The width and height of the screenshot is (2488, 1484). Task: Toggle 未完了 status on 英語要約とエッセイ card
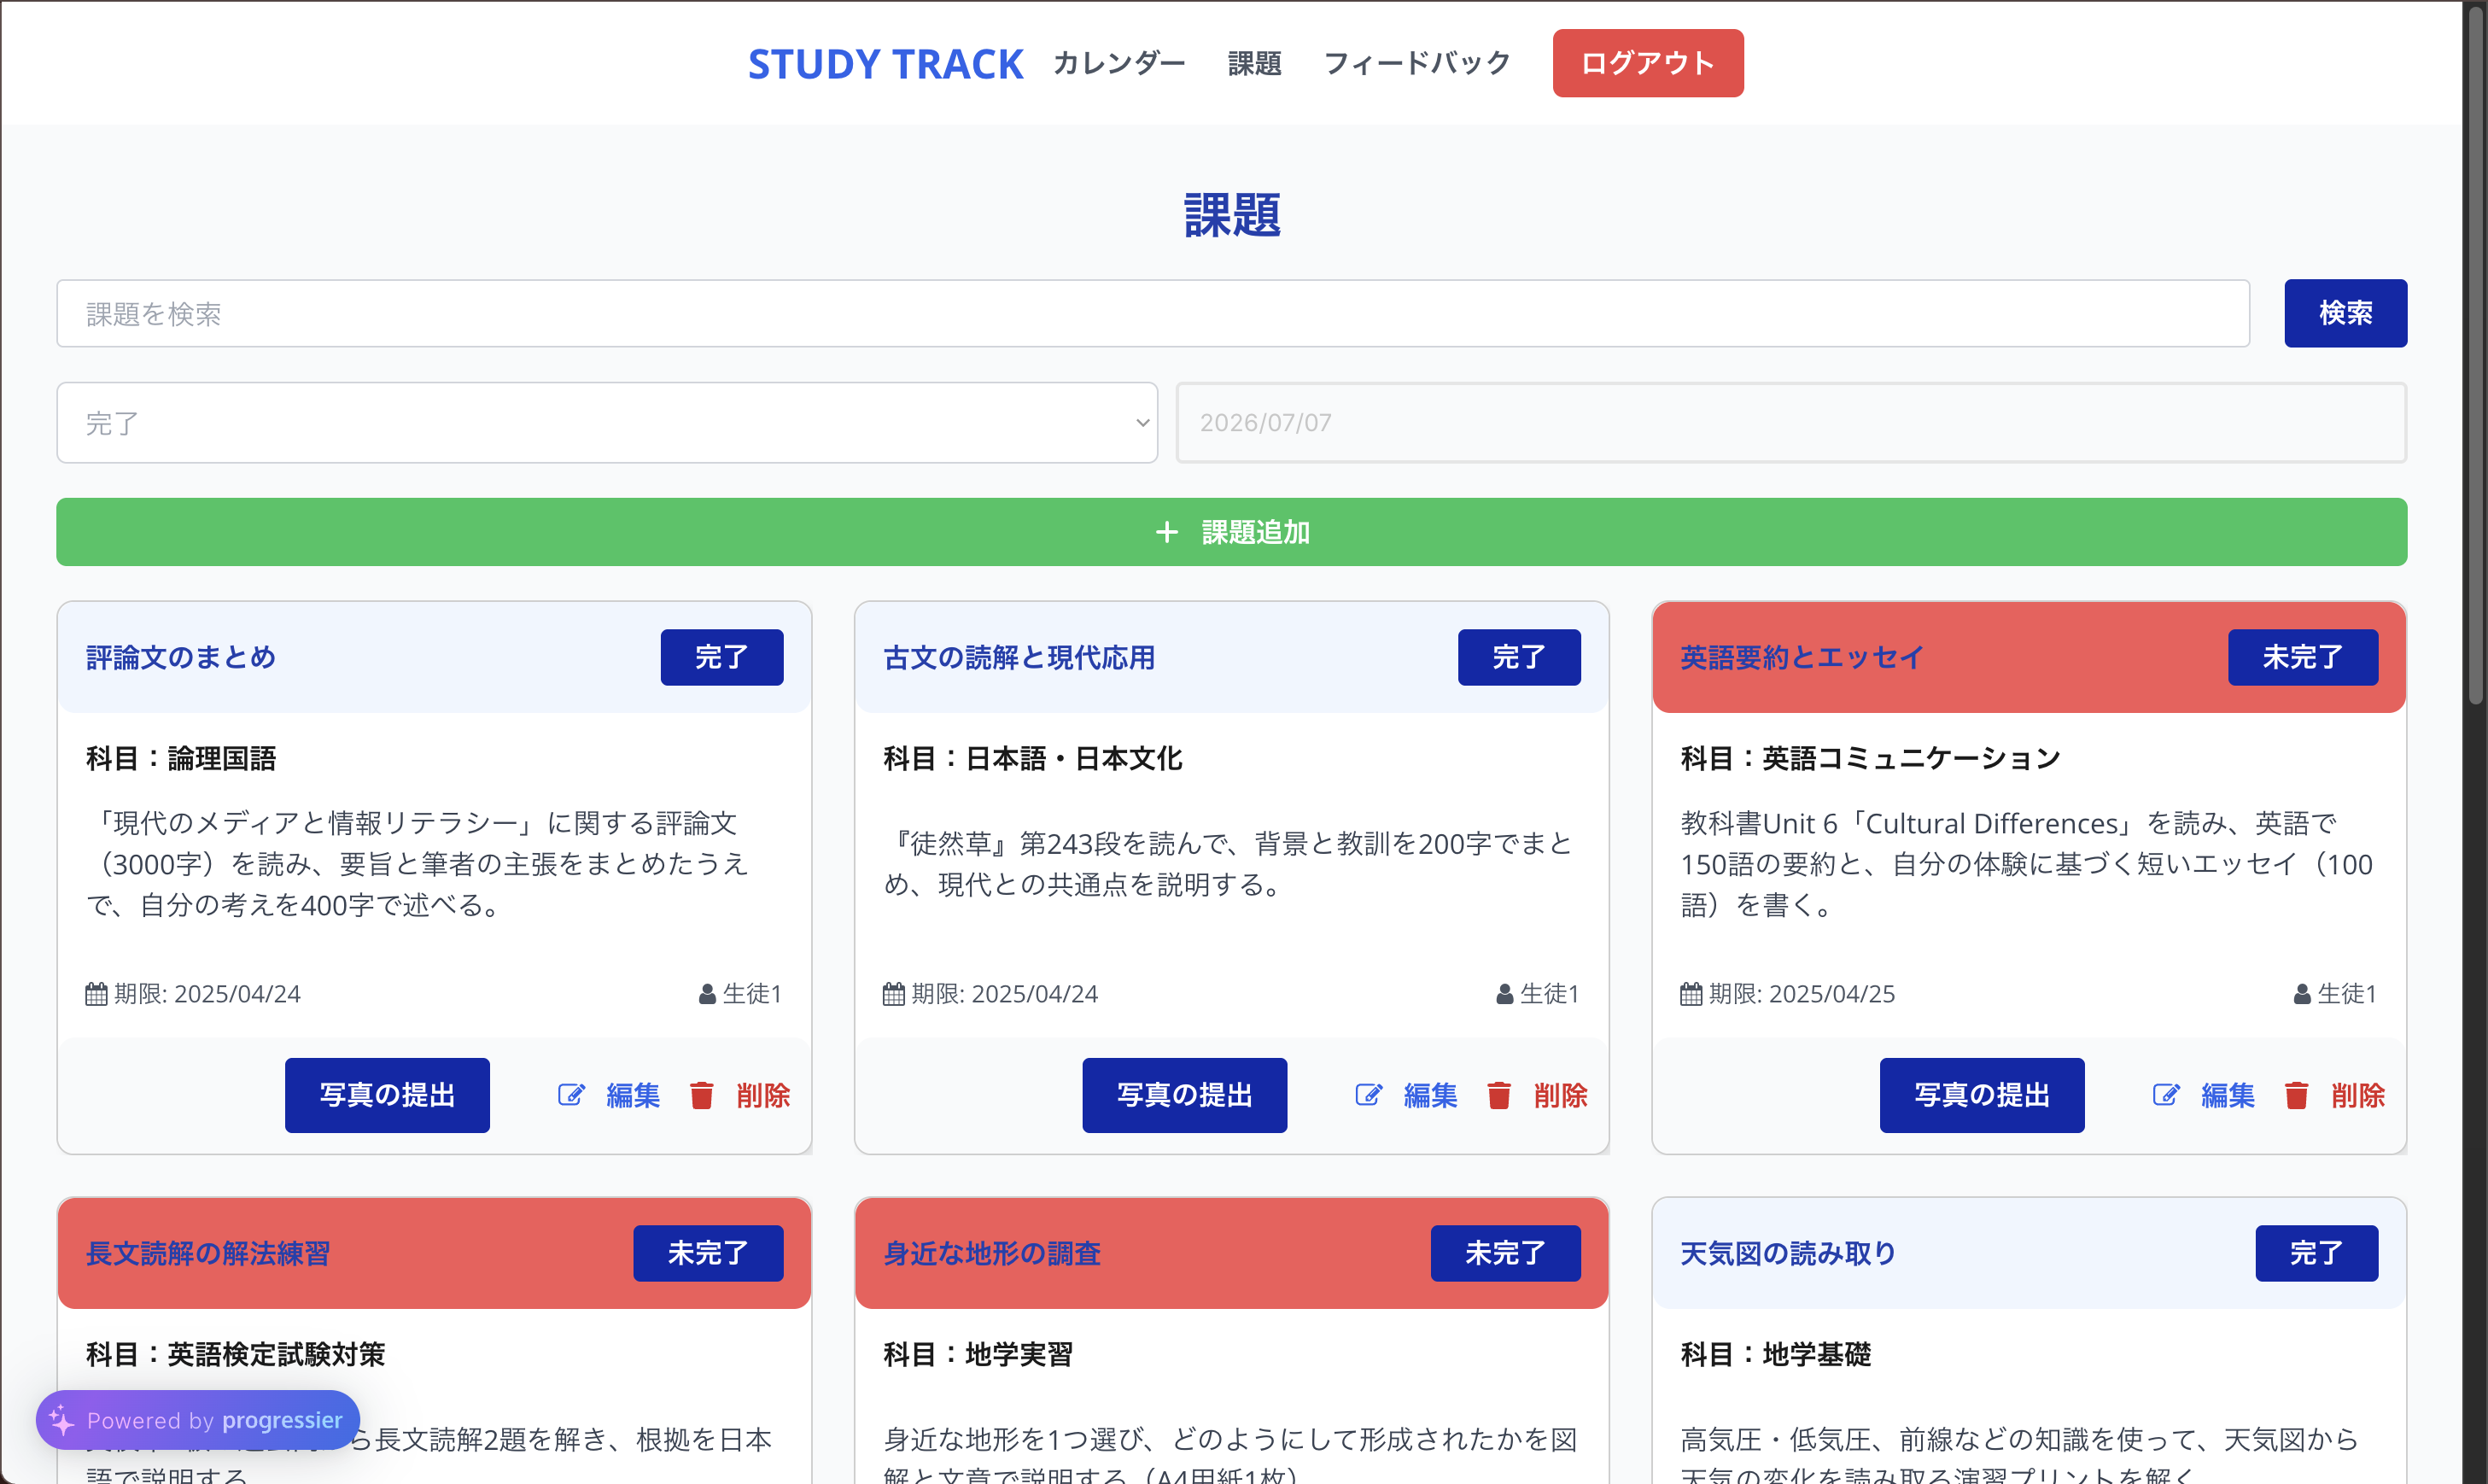2303,657
